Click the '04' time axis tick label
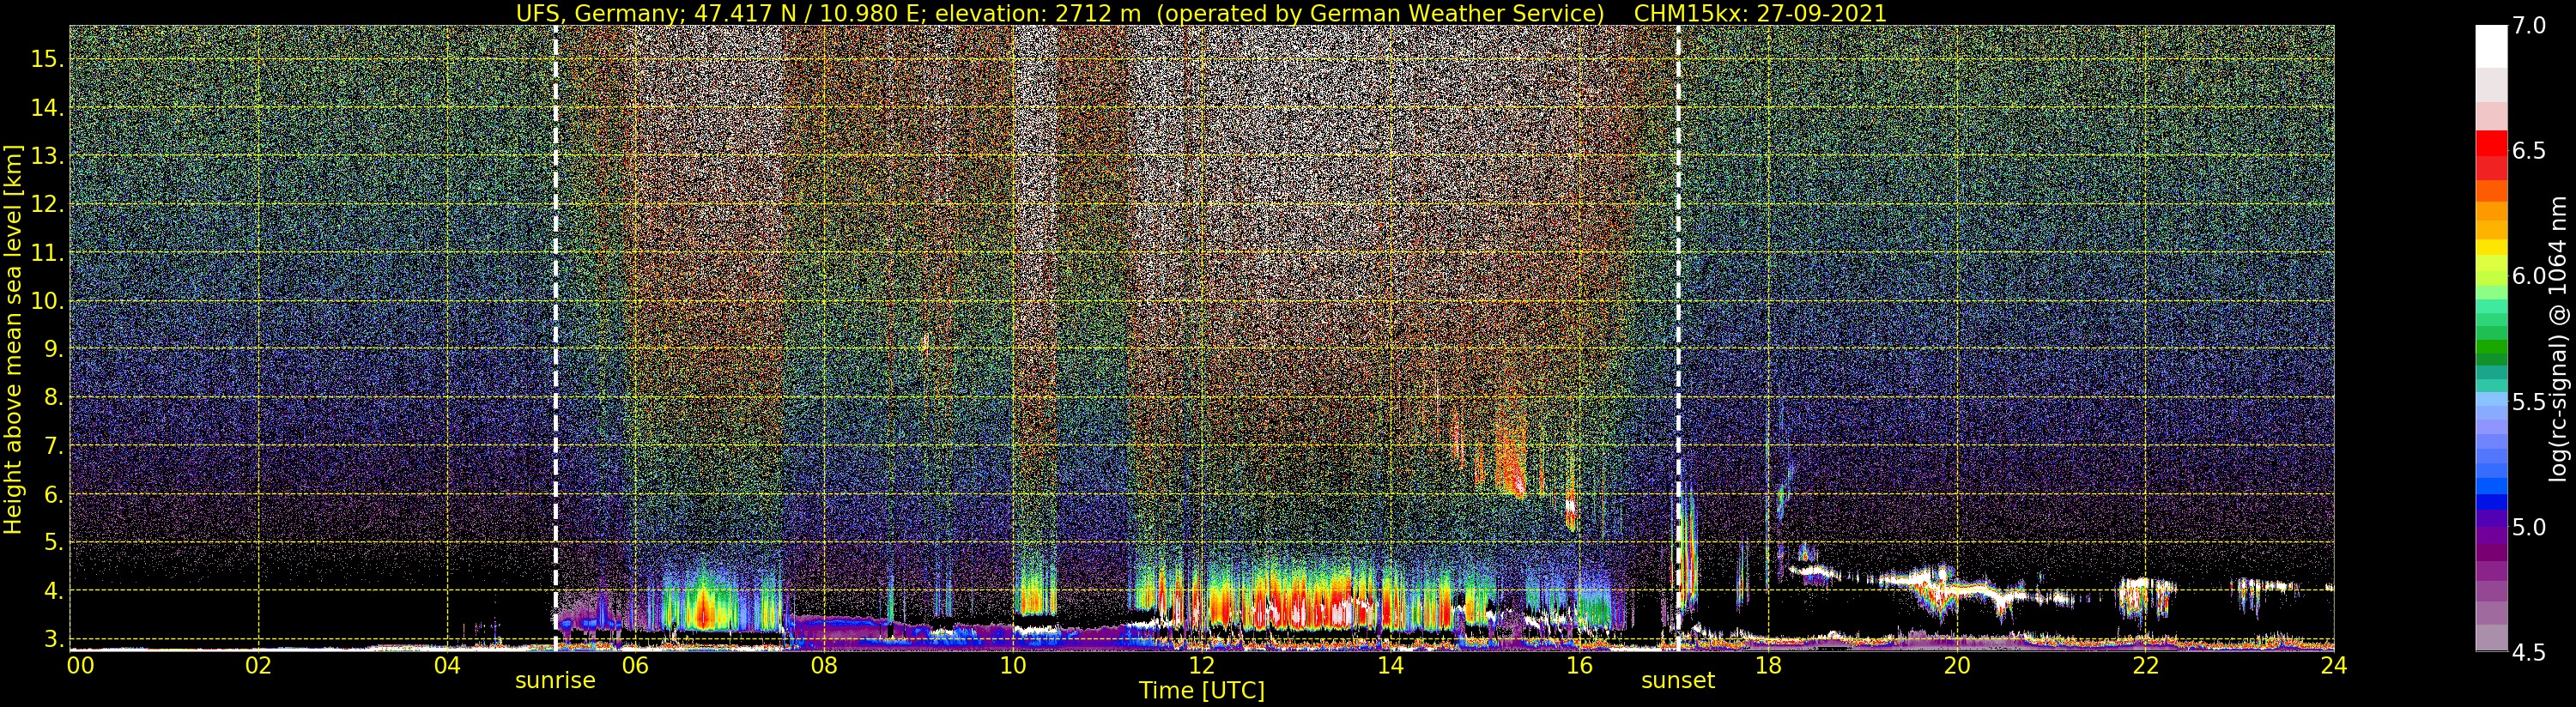The width and height of the screenshot is (2576, 707). [x=447, y=665]
